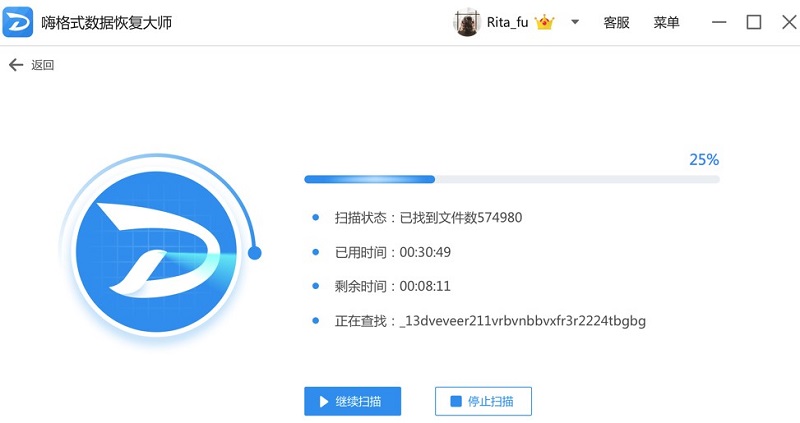Click the VIP crown icon

click(544, 22)
